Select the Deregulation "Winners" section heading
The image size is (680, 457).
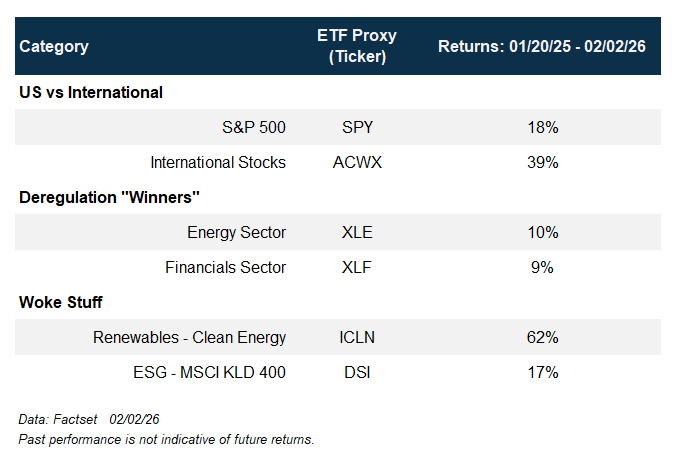pyautogui.click(x=110, y=197)
